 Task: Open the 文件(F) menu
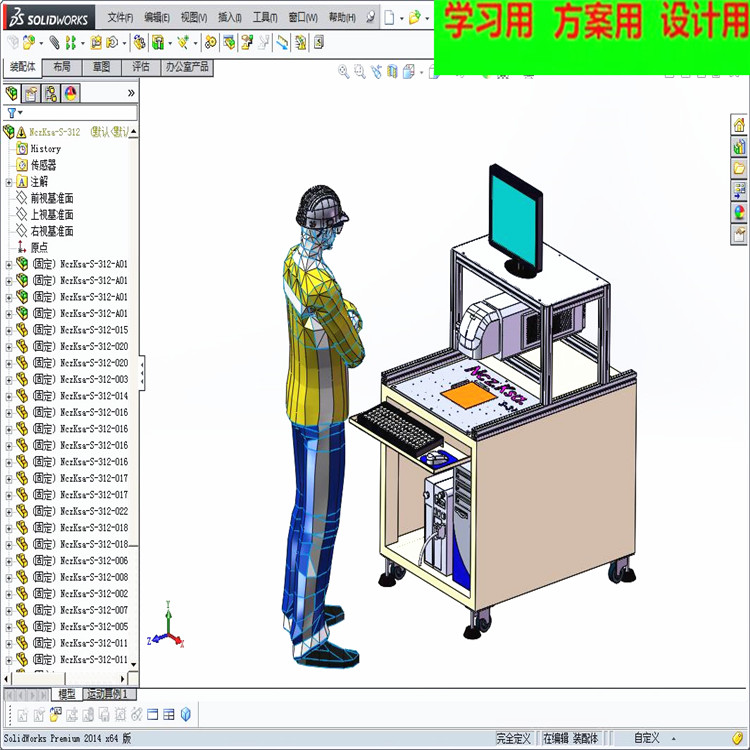click(x=120, y=18)
